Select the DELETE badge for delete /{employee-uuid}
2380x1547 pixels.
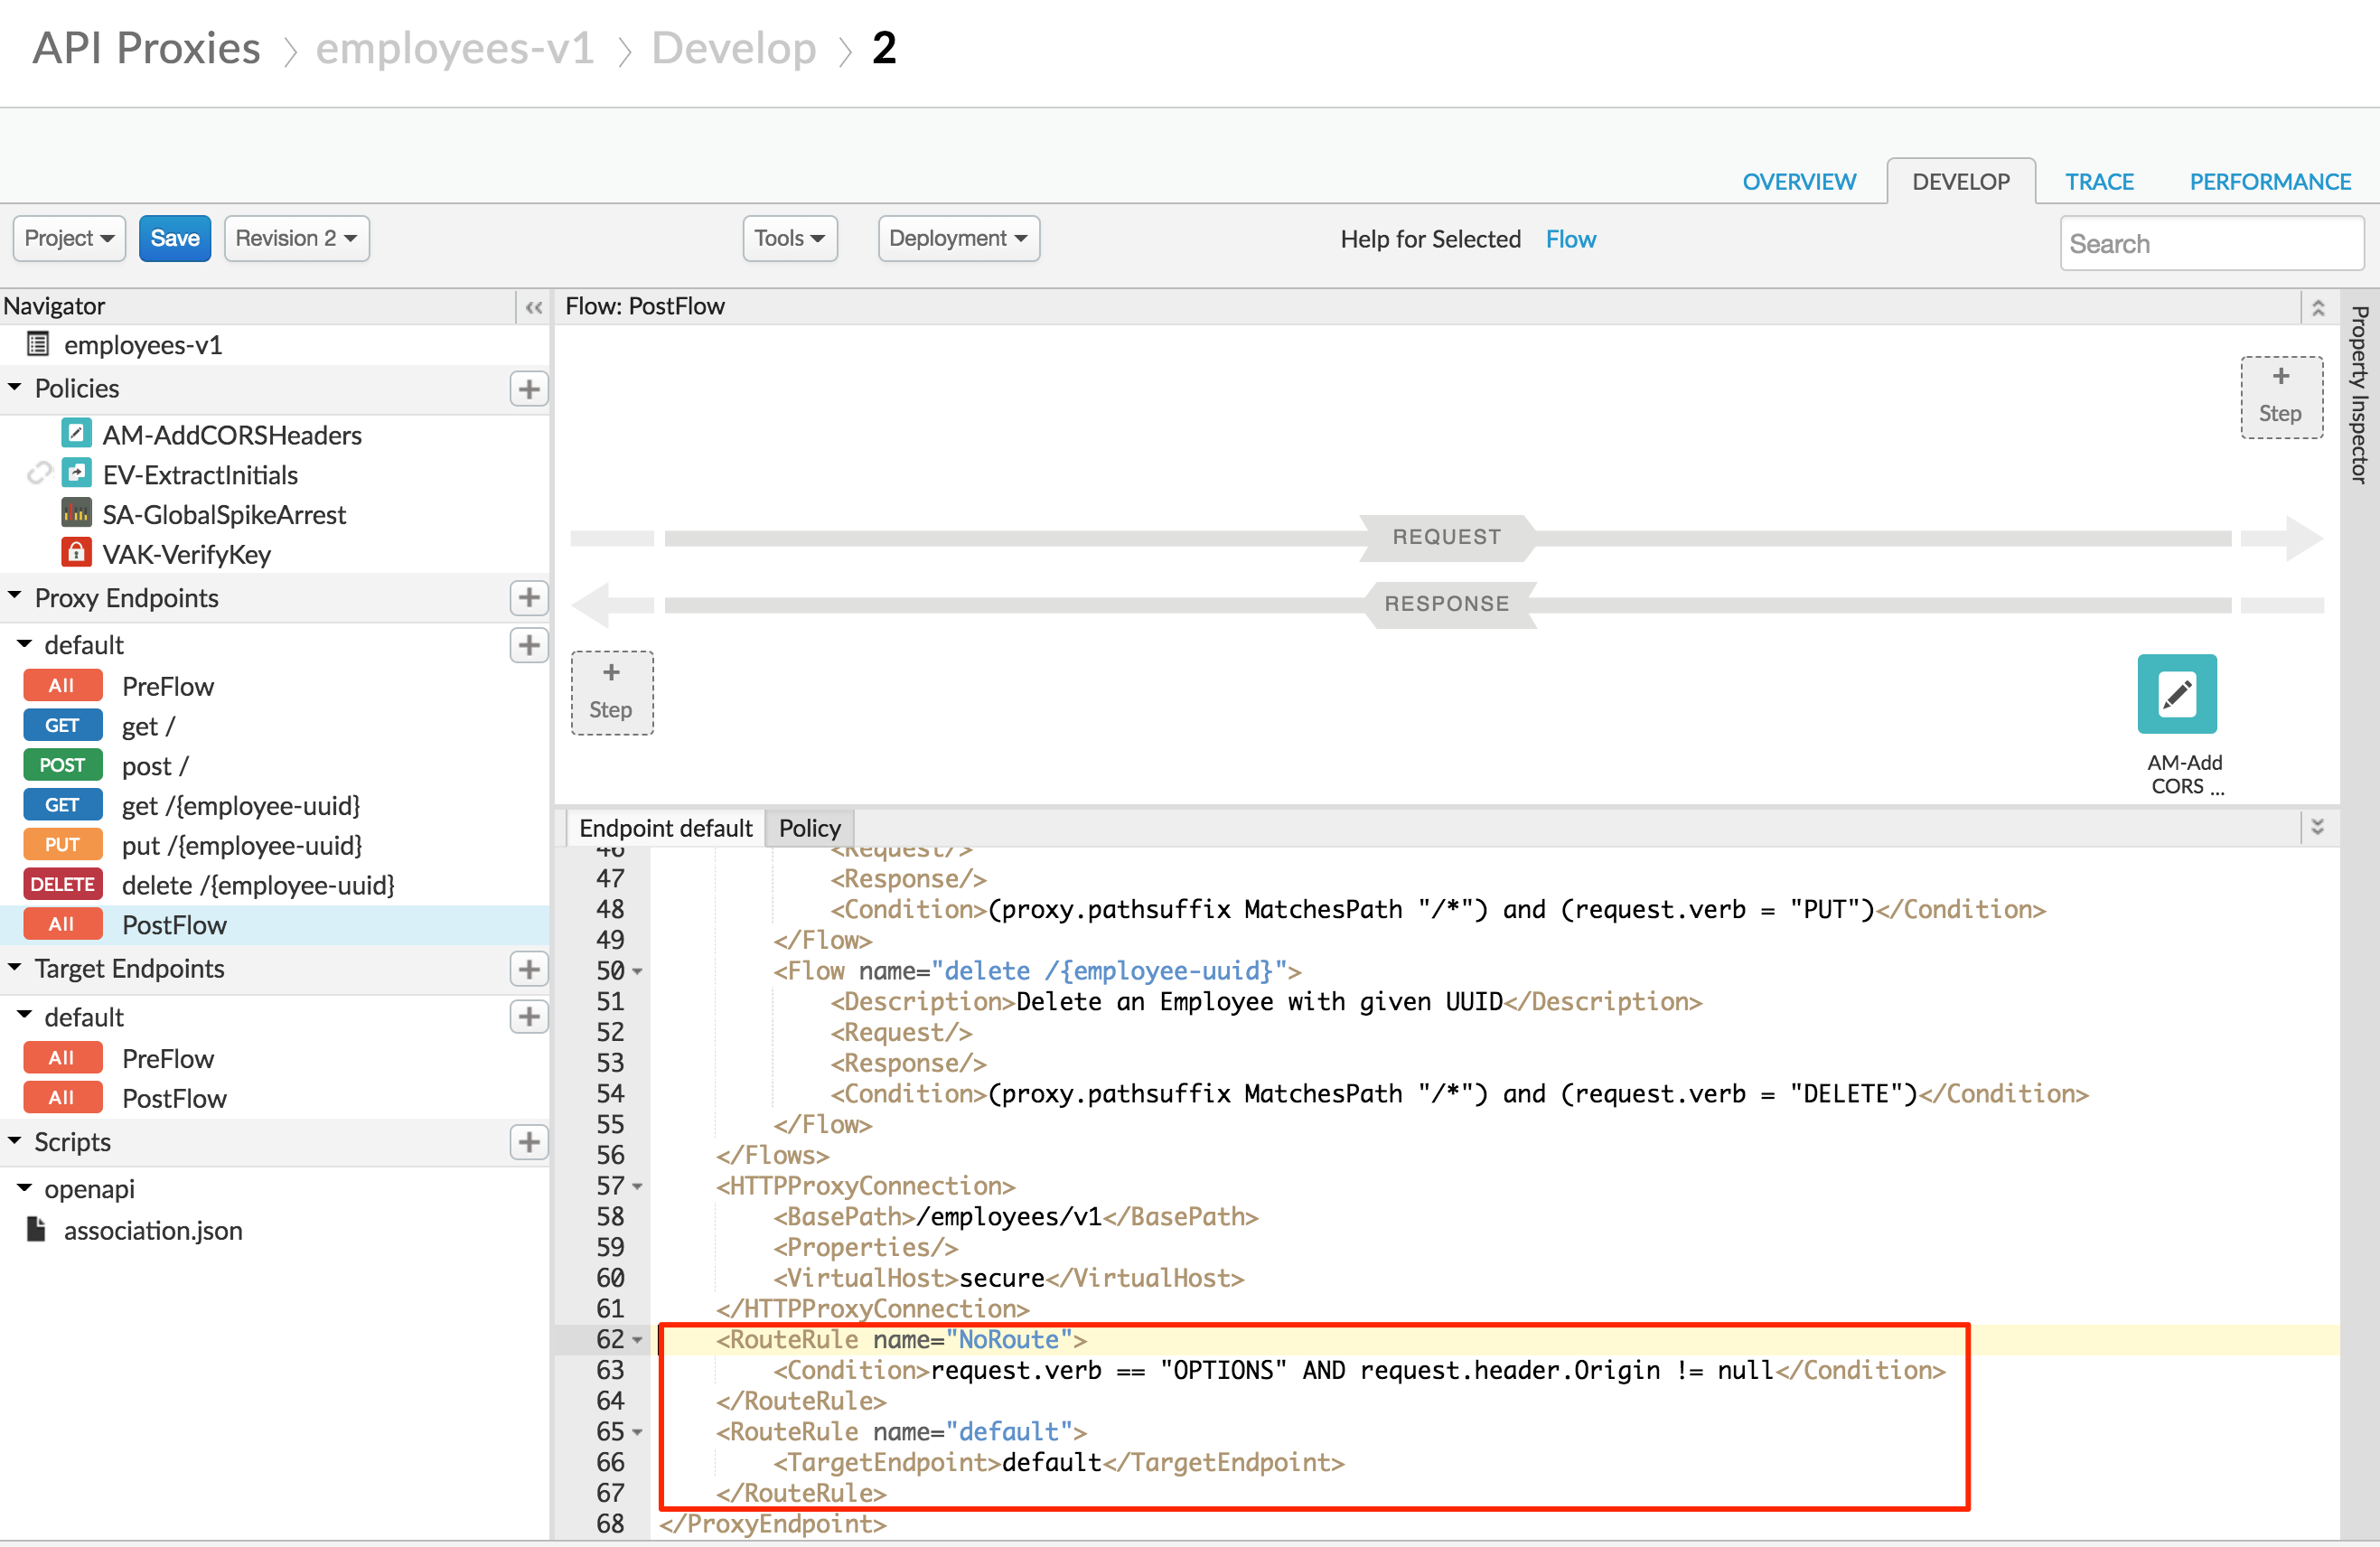[x=62, y=885]
